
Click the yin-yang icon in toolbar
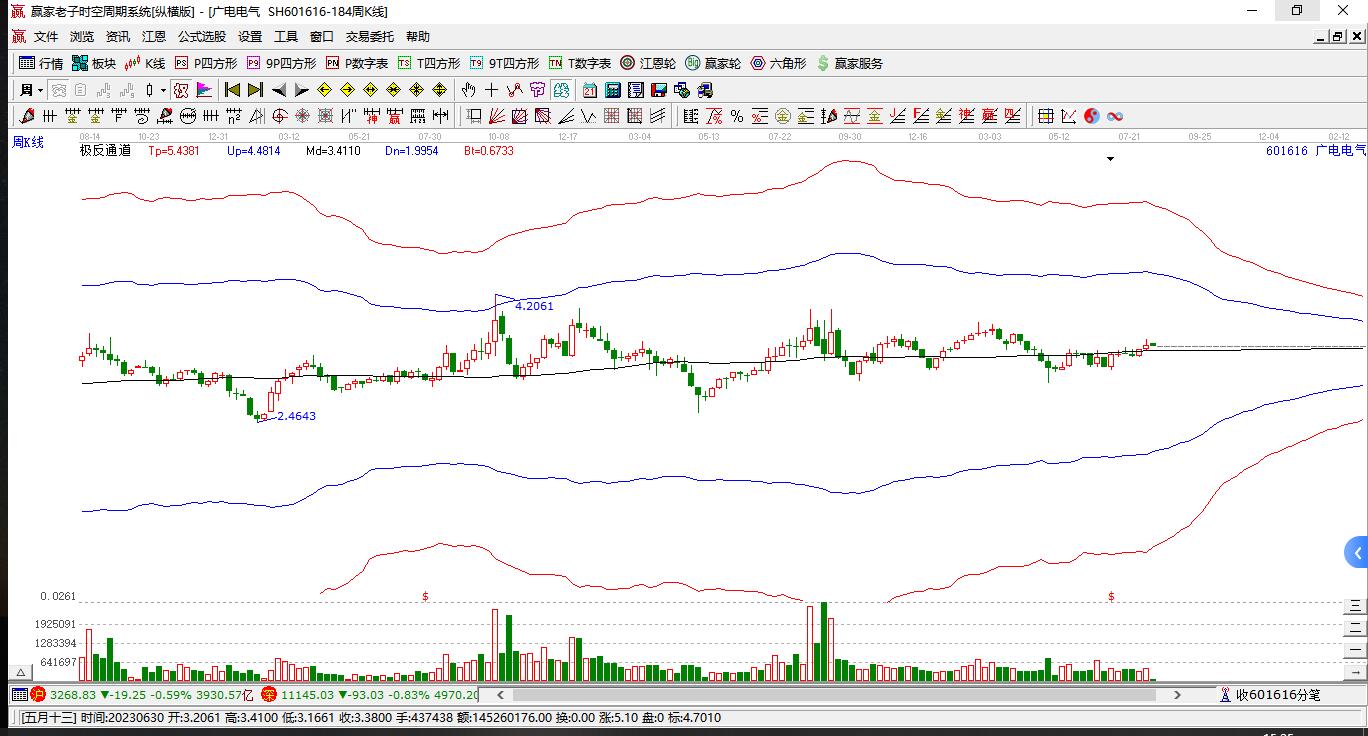(x=1092, y=116)
